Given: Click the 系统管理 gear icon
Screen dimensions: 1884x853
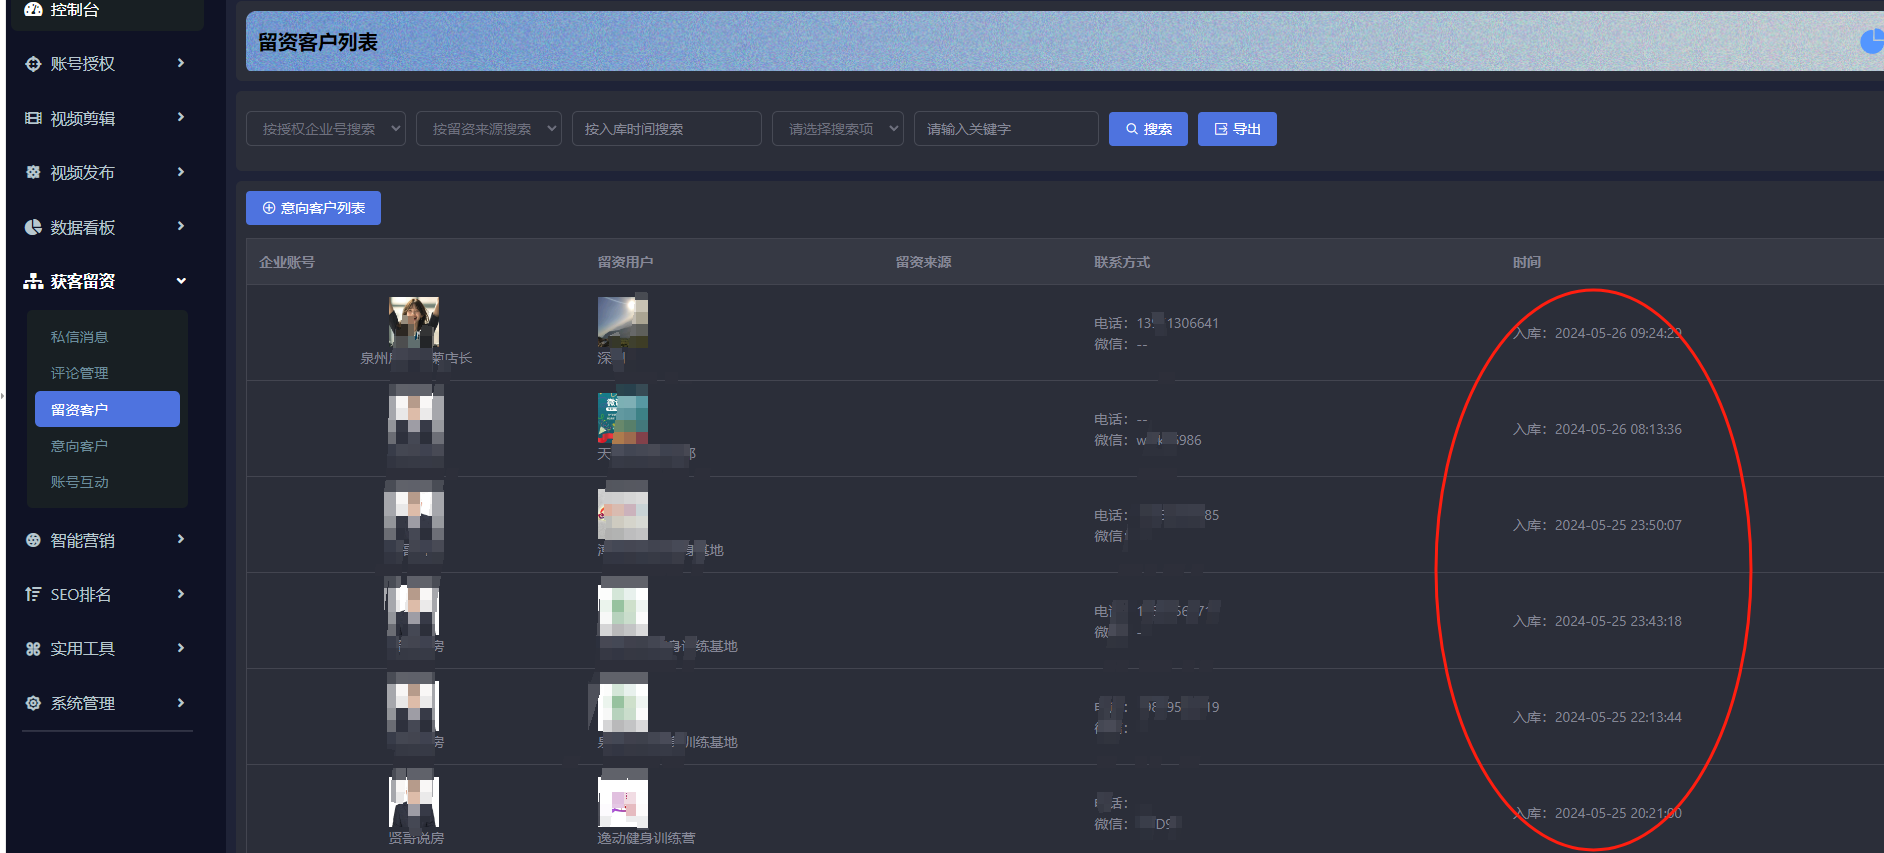Looking at the screenshot, I should [x=33, y=703].
